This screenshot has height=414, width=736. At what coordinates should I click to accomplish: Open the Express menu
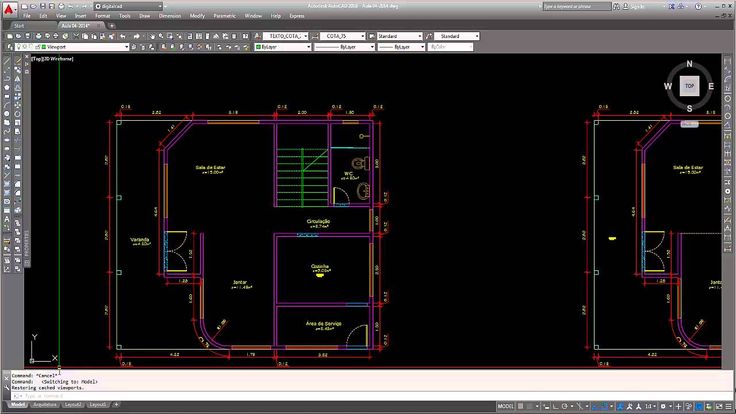[x=297, y=16]
